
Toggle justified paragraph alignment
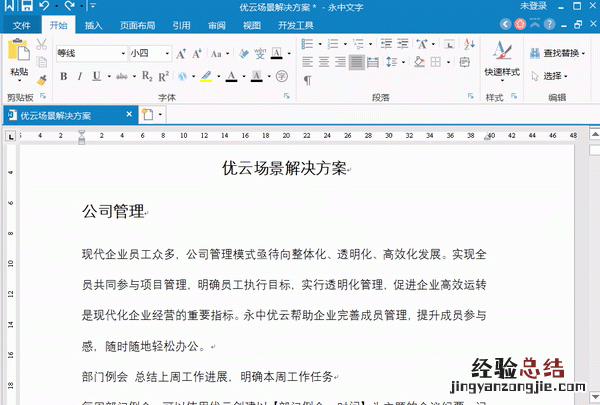pos(357,62)
